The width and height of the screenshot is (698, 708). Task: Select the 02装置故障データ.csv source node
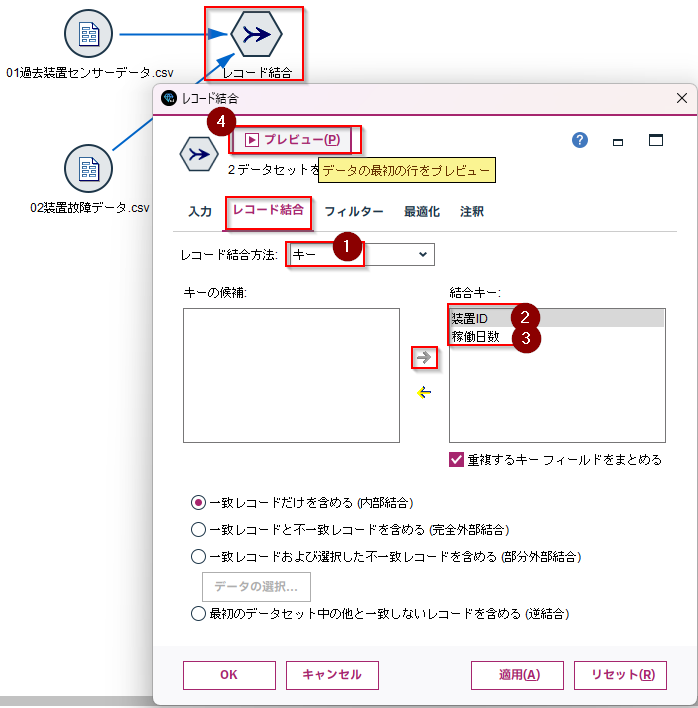88,168
